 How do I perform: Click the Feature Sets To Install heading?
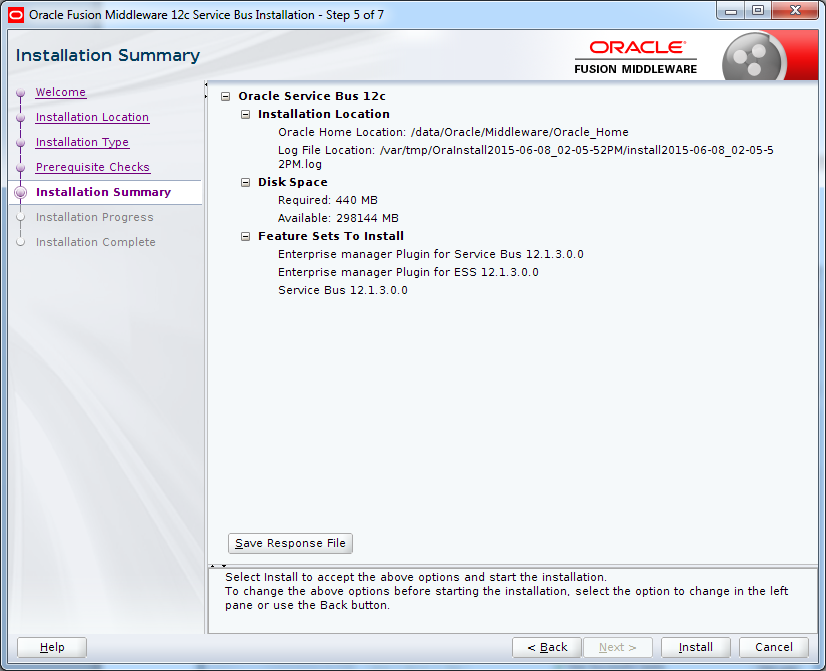(331, 236)
